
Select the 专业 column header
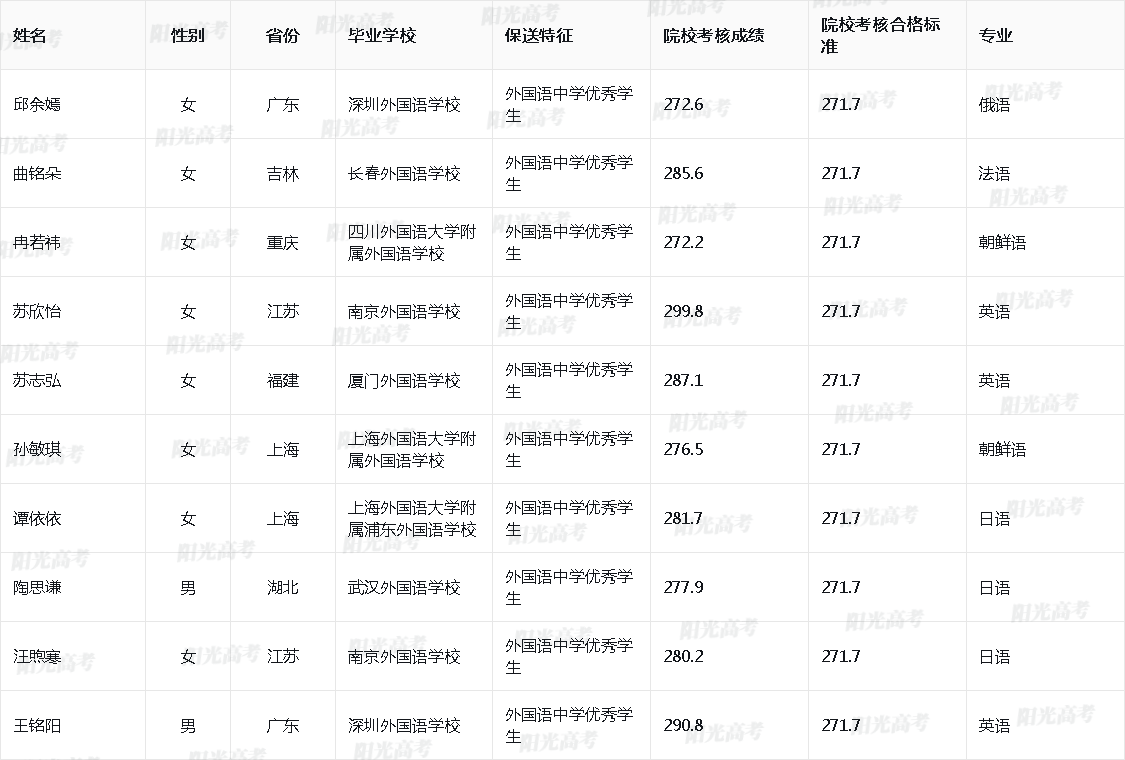(995, 36)
